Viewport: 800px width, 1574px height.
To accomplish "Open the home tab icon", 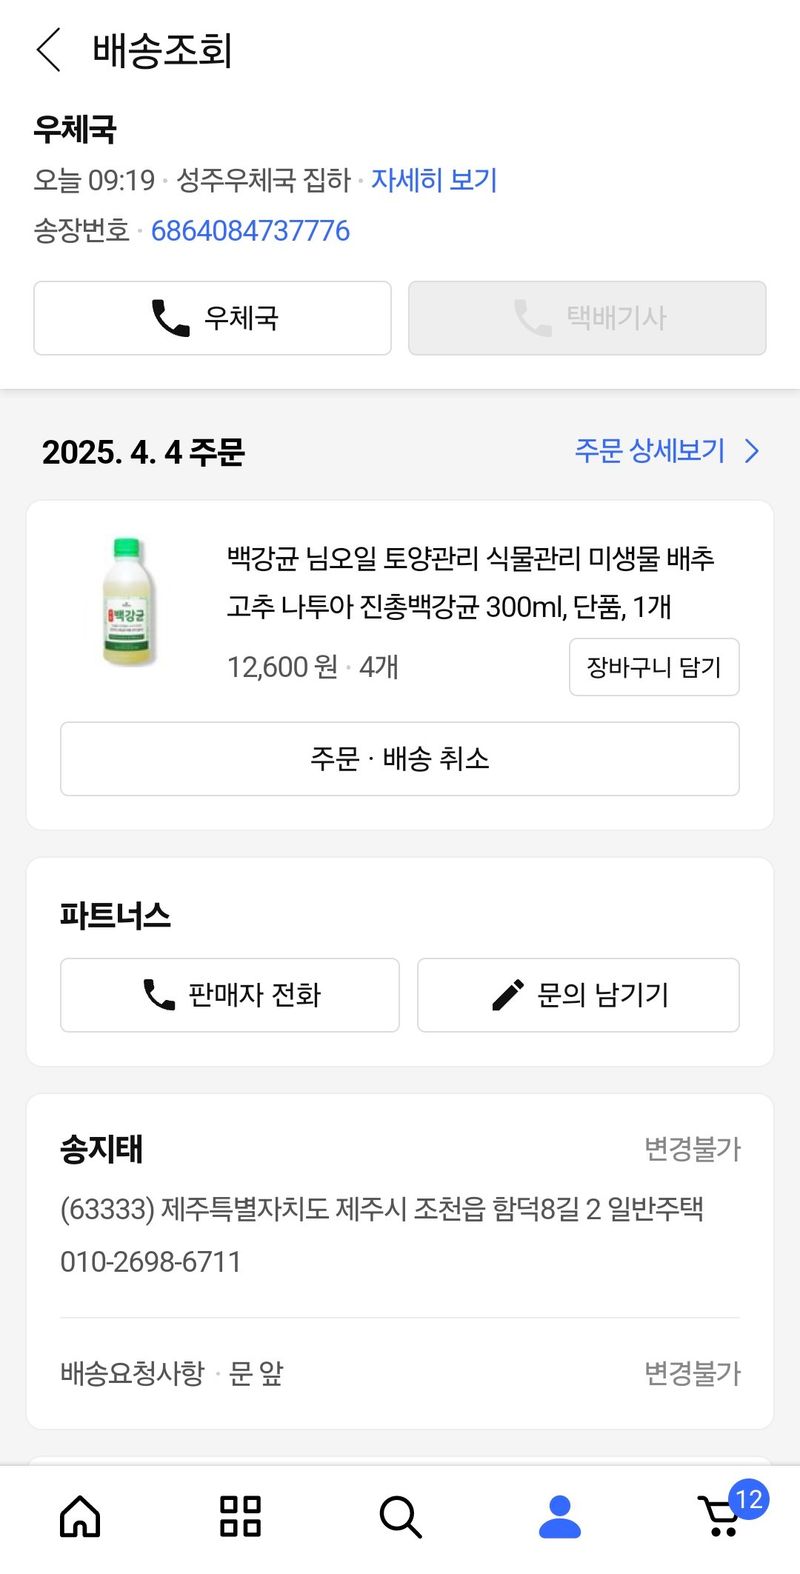I will (x=80, y=1516).
